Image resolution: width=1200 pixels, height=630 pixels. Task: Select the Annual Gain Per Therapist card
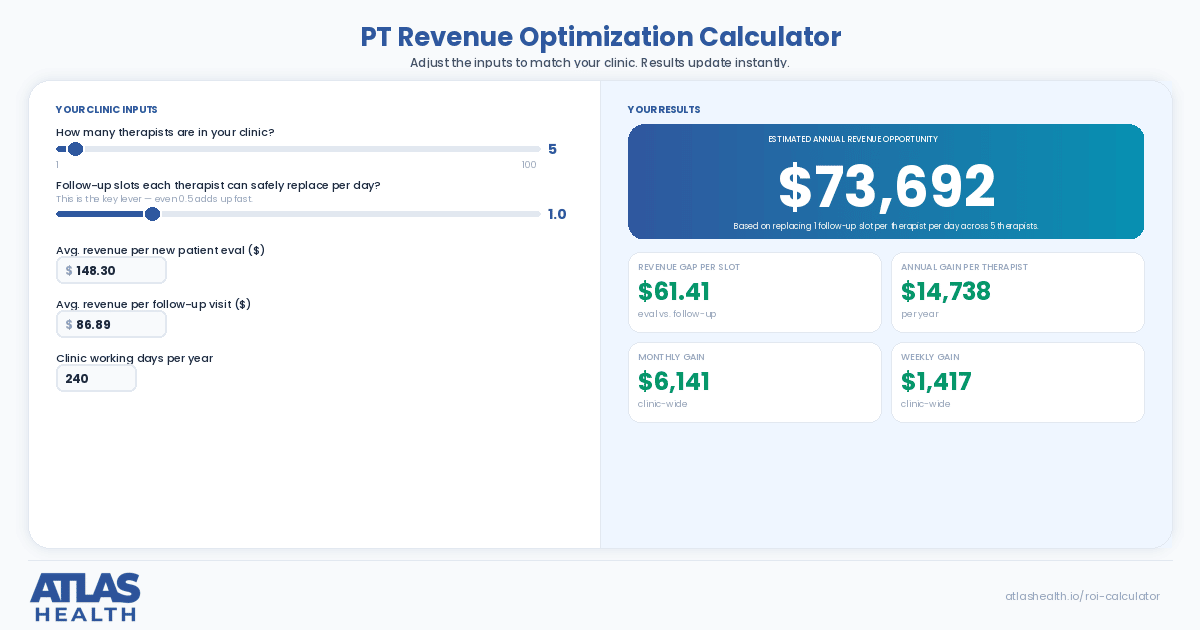click(x=1018, y=292)
